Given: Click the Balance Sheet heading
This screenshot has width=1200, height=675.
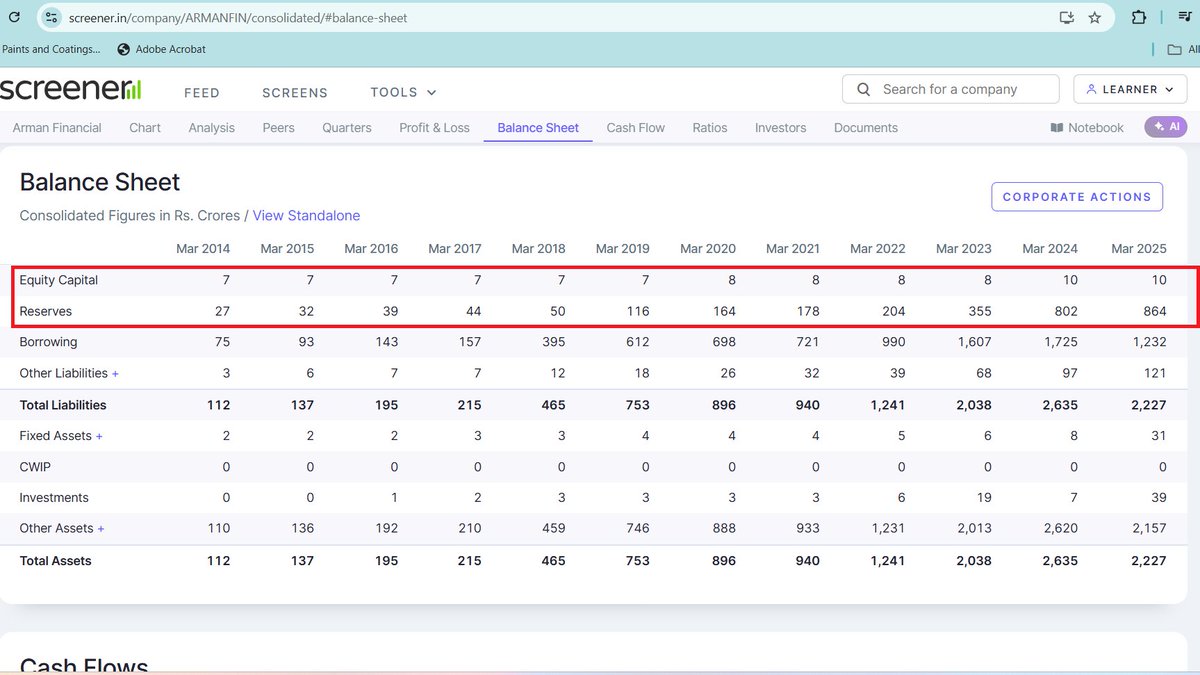Looking at the screenshot, I should coord(100,182).
